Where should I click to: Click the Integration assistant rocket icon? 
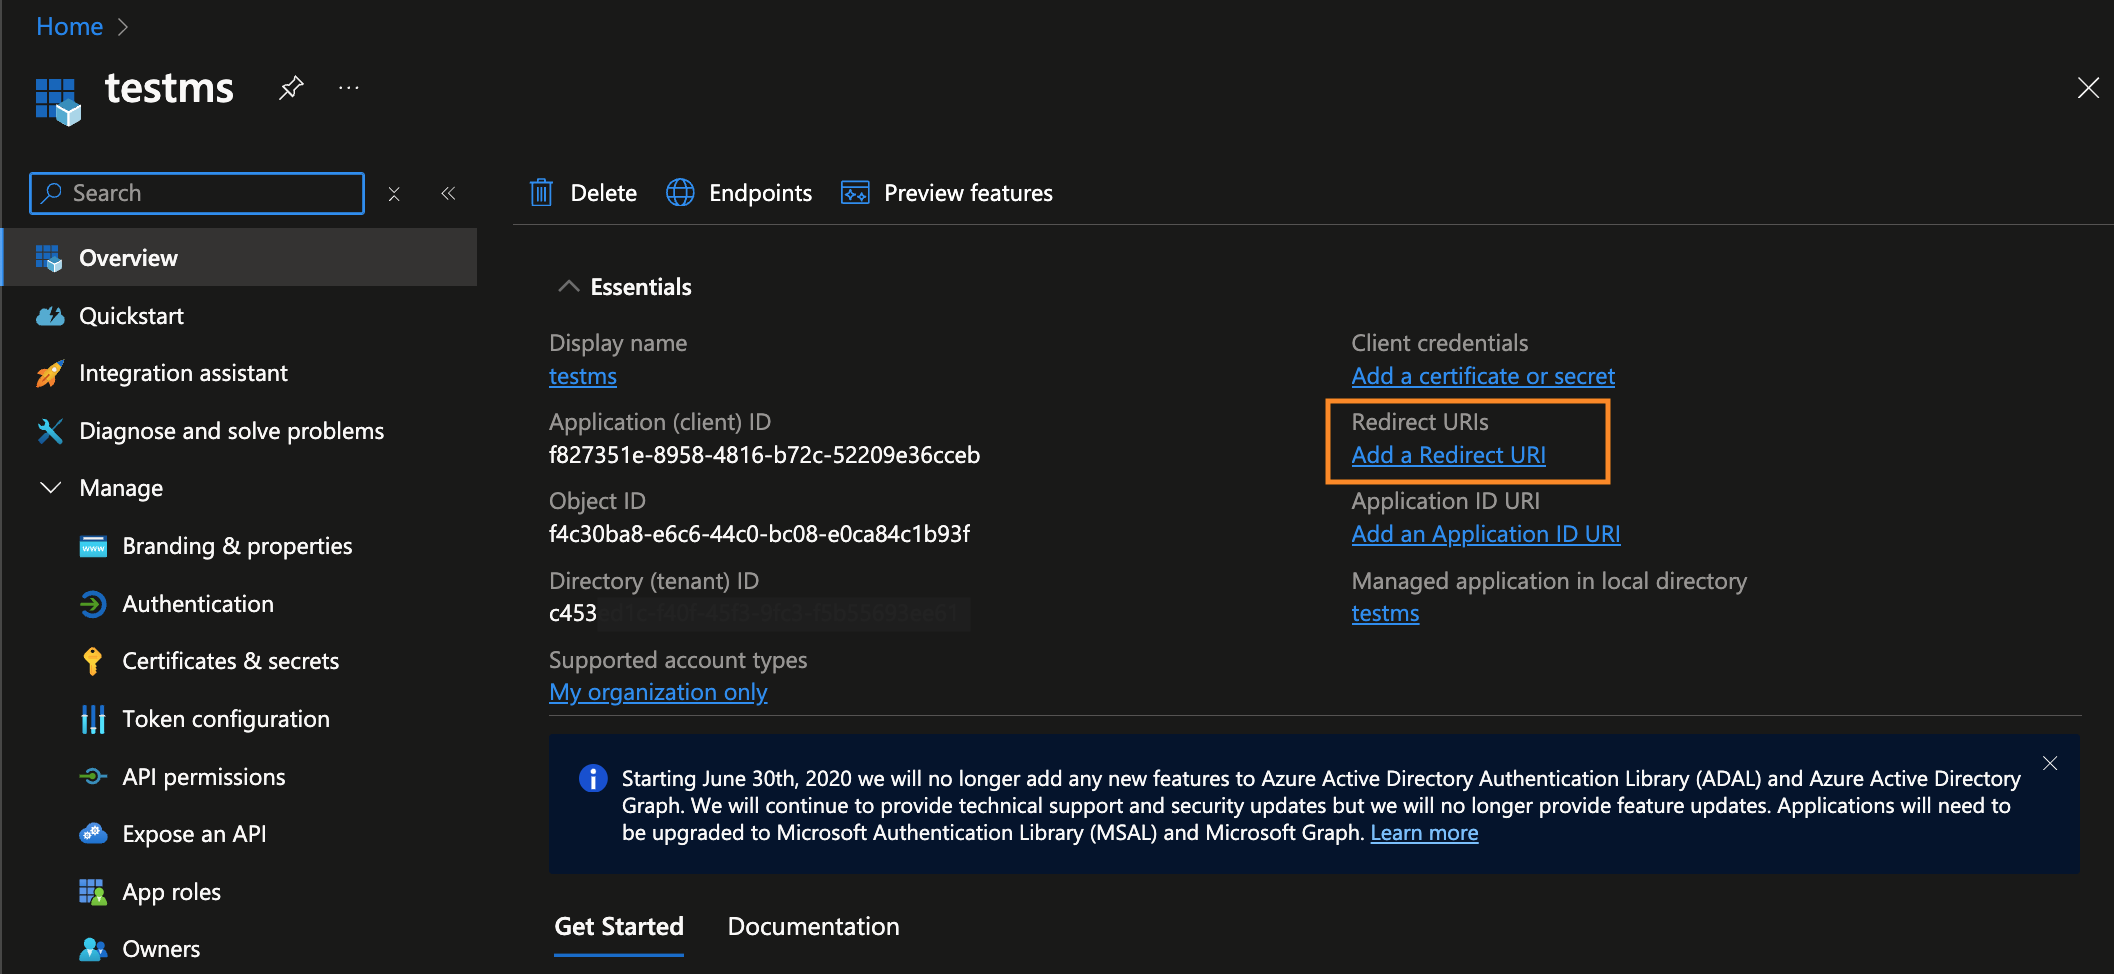(50, 373)
